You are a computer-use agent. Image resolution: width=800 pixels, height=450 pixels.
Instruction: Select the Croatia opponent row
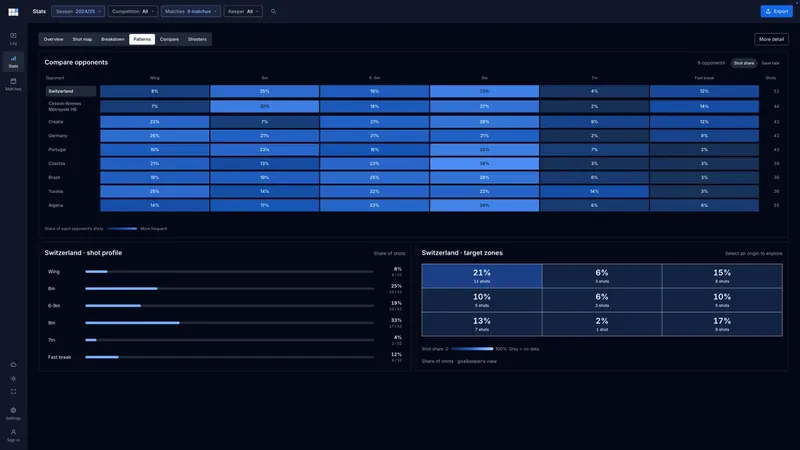71,122
